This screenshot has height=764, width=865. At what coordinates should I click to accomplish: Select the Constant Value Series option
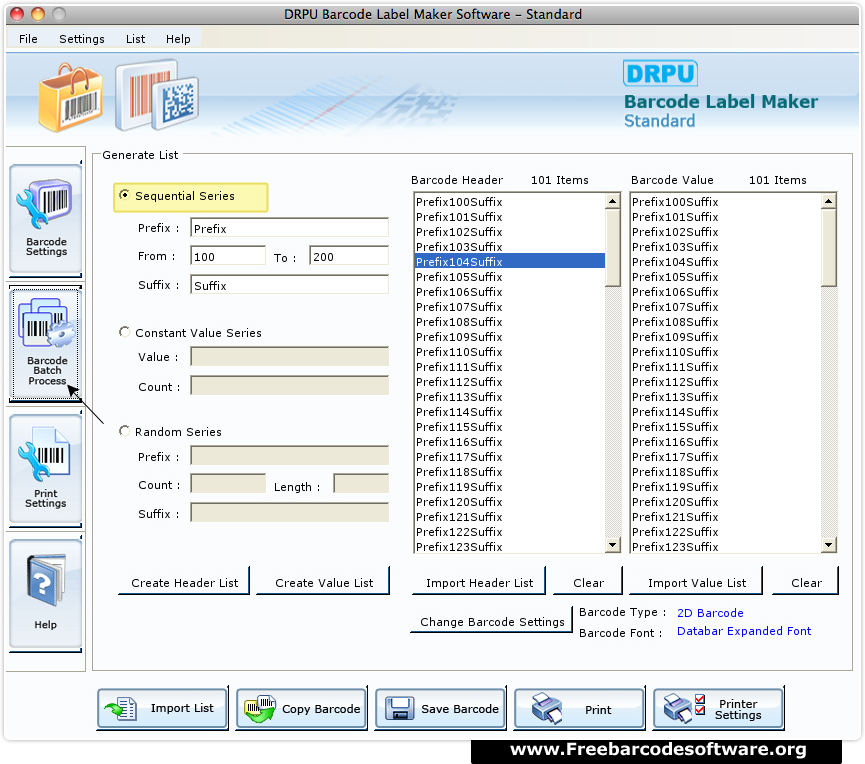point(125,332)
